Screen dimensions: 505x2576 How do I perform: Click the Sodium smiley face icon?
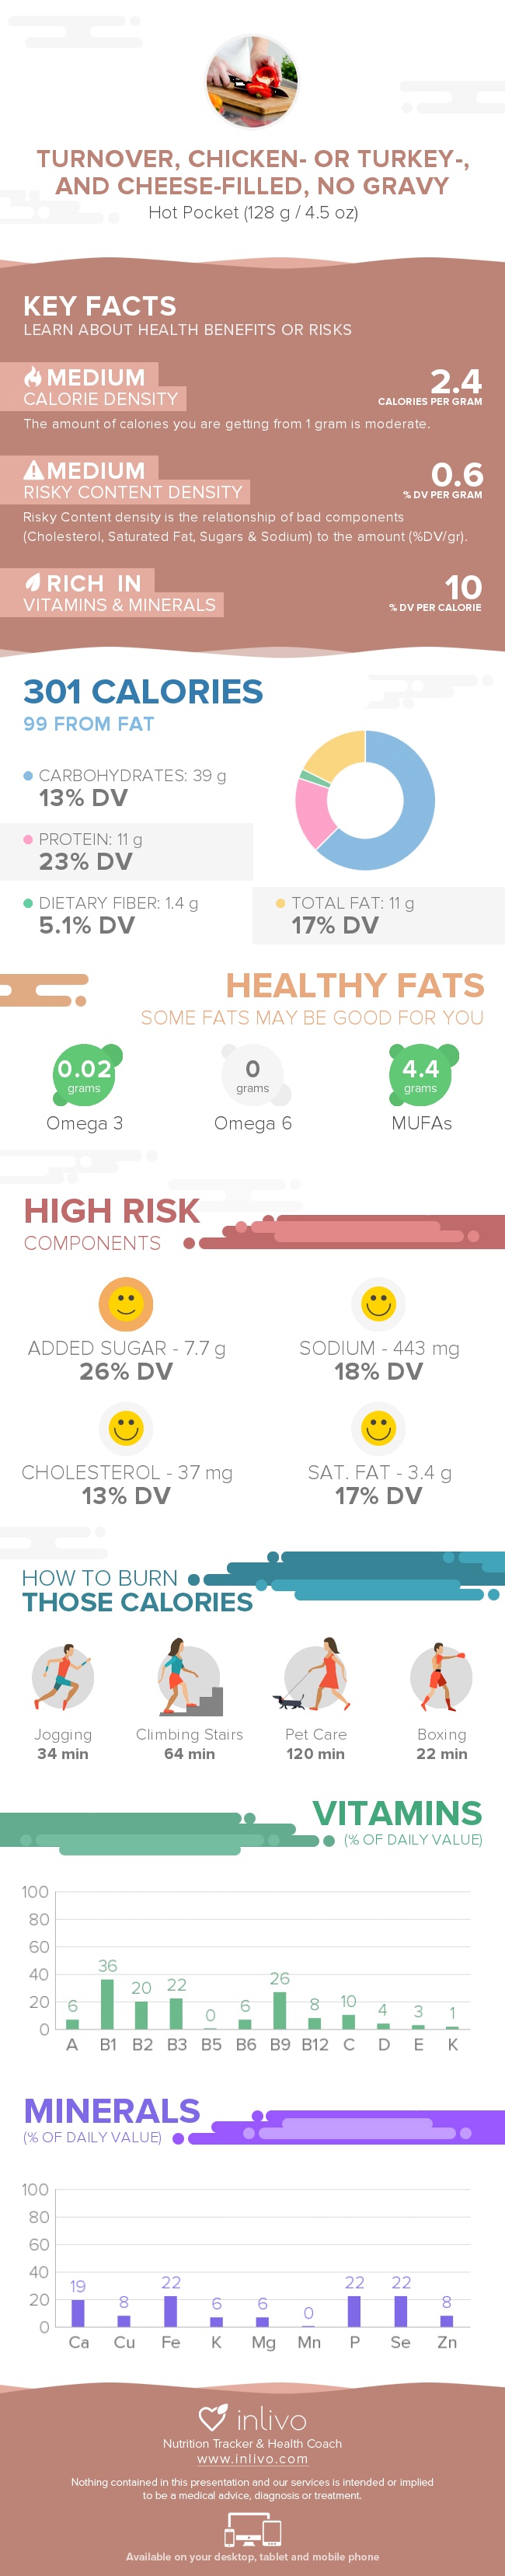pyautogui.click(x=378, y=1303)
